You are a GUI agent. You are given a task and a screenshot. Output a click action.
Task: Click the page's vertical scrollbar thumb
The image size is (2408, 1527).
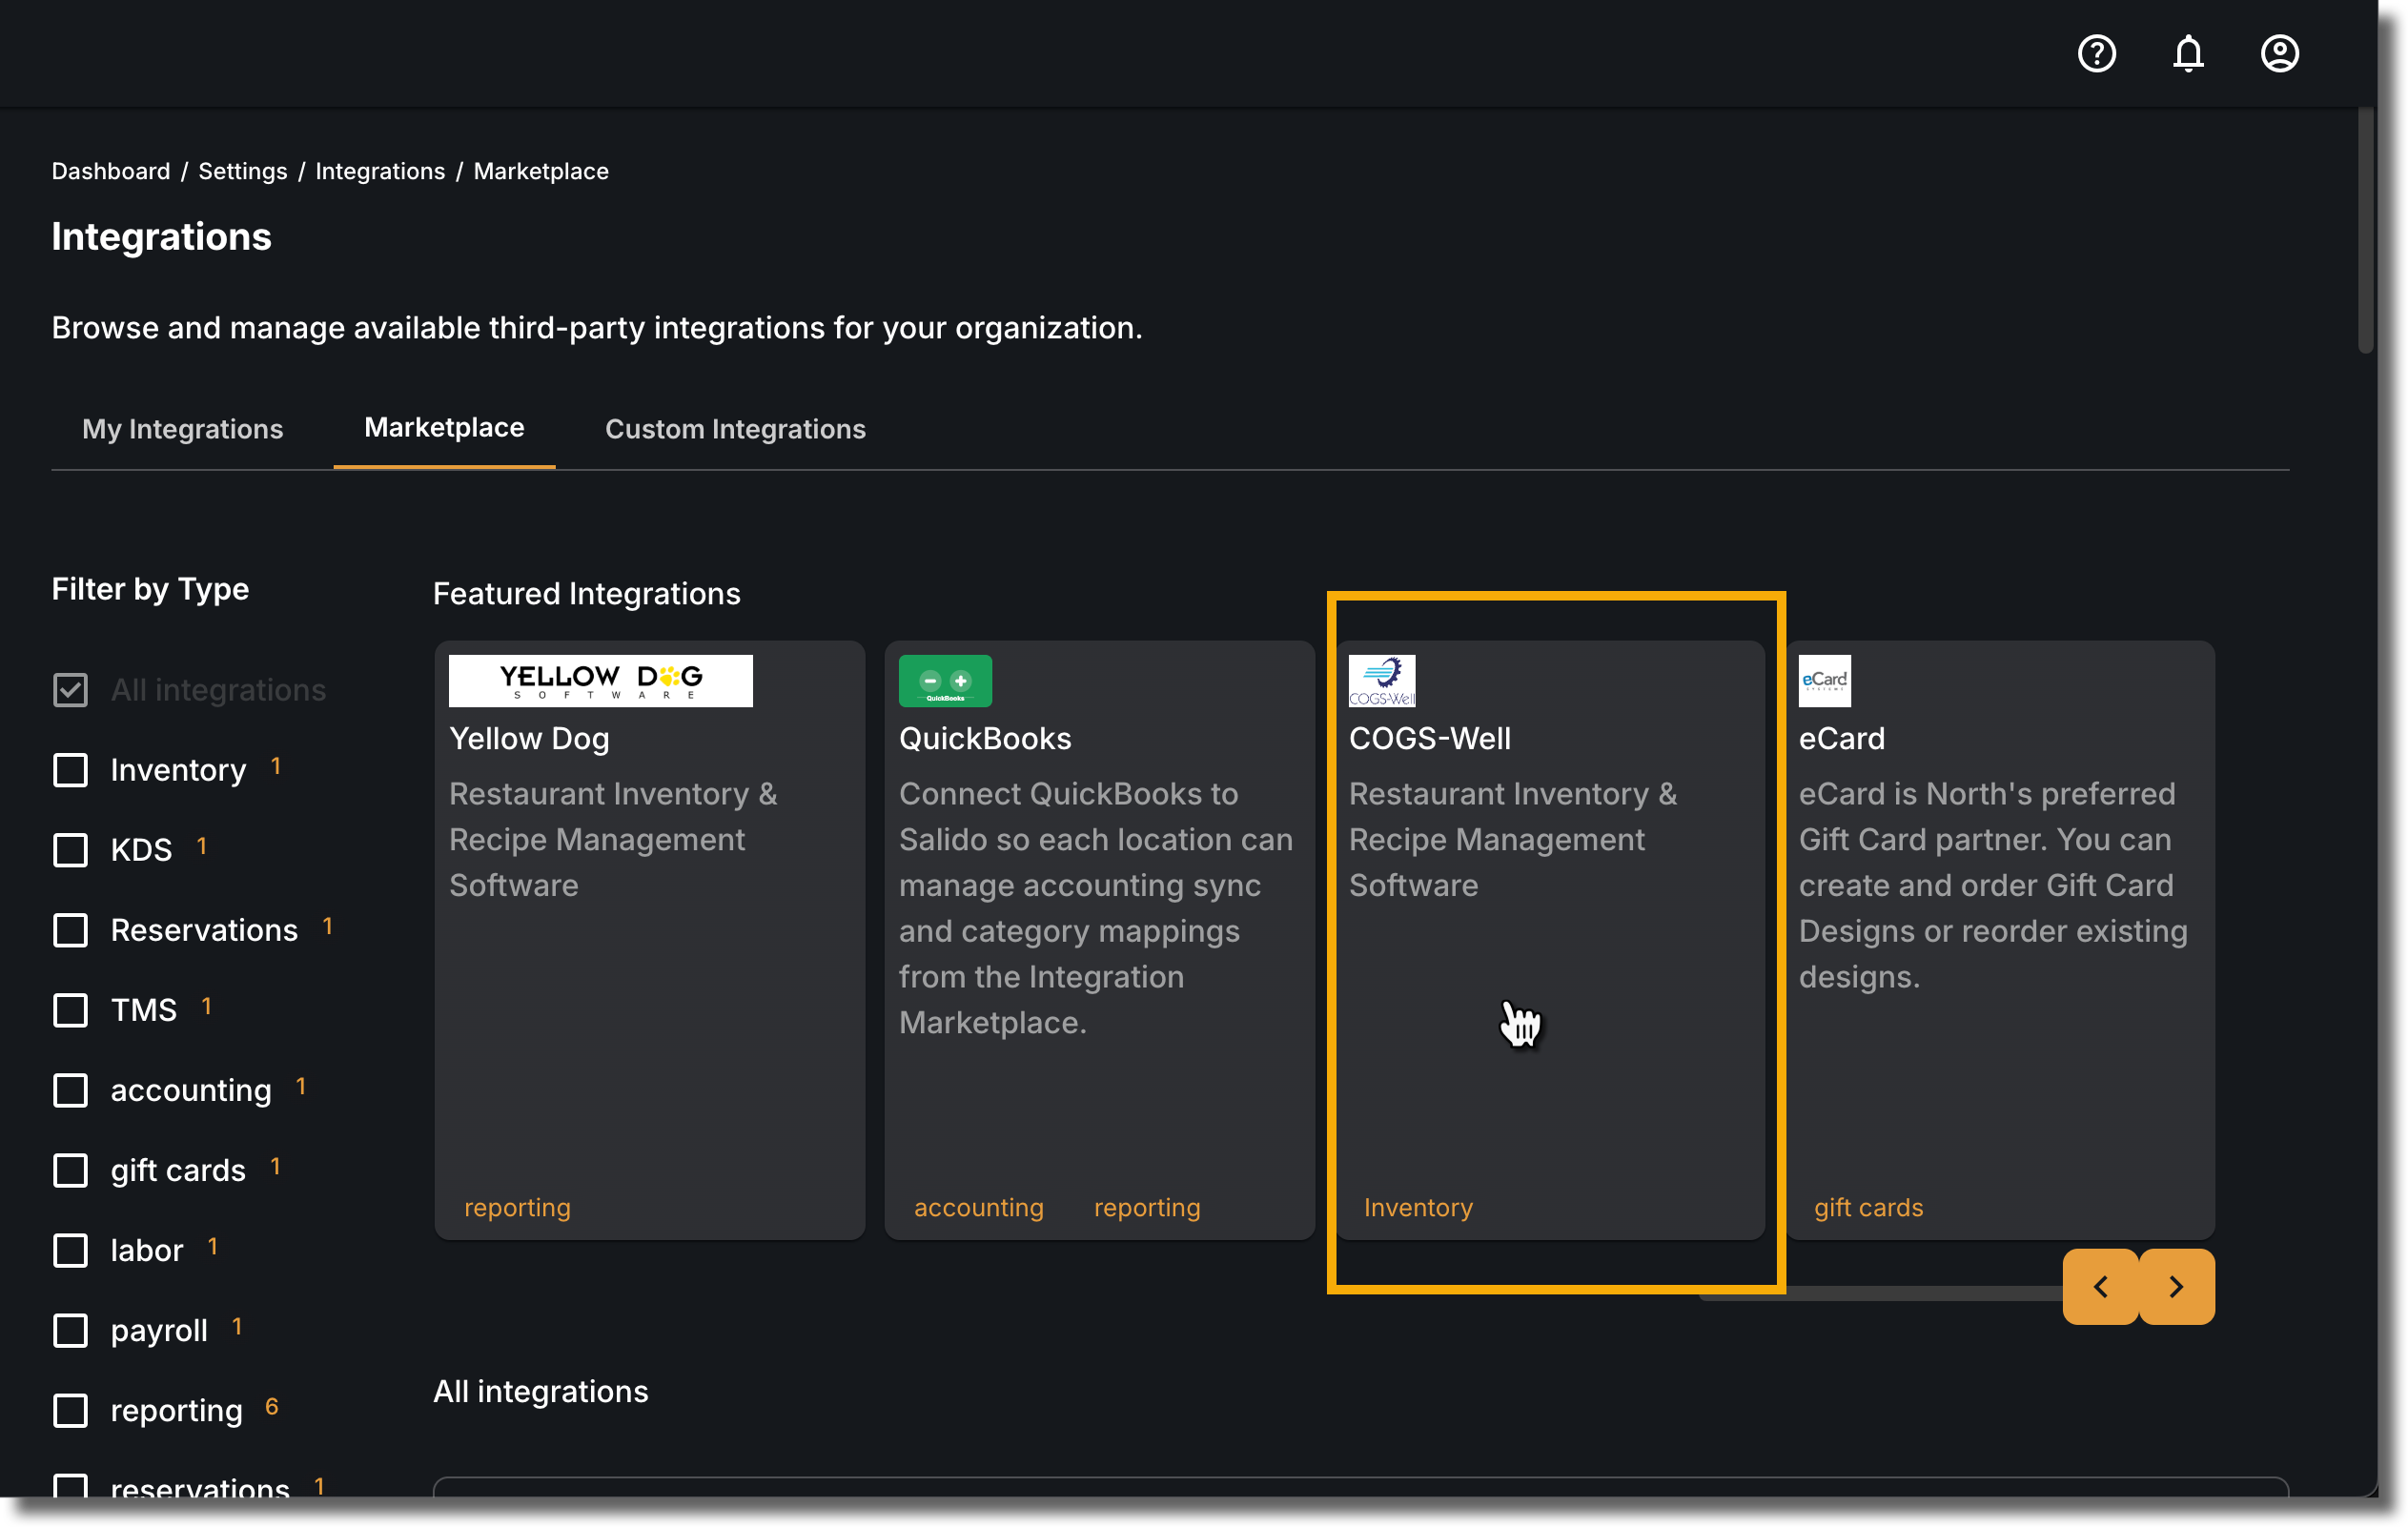pos(2365,230)
